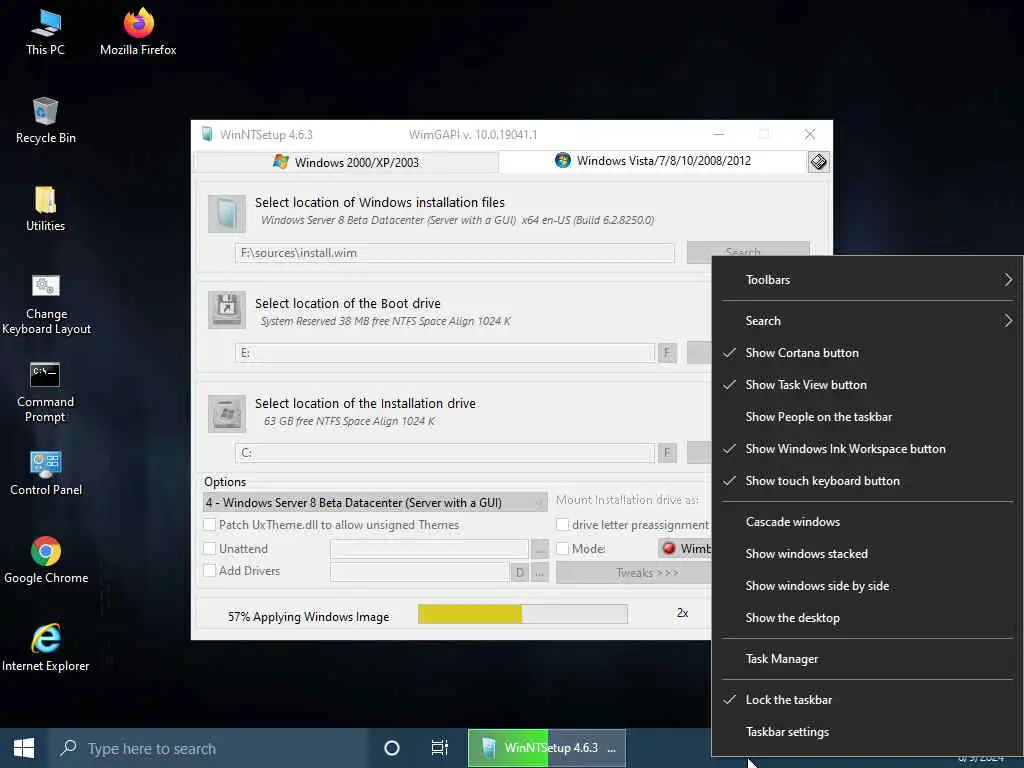Viewport: 1024px width, 768px height.
Task: Click the diamond icon beside the Vista tab
Action: 818,162
